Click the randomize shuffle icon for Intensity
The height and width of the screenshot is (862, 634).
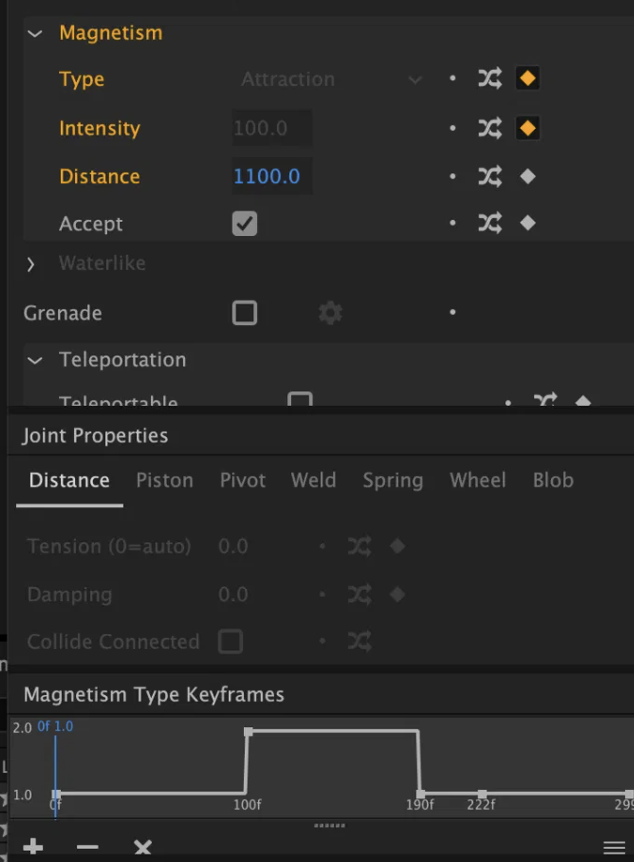489,128
